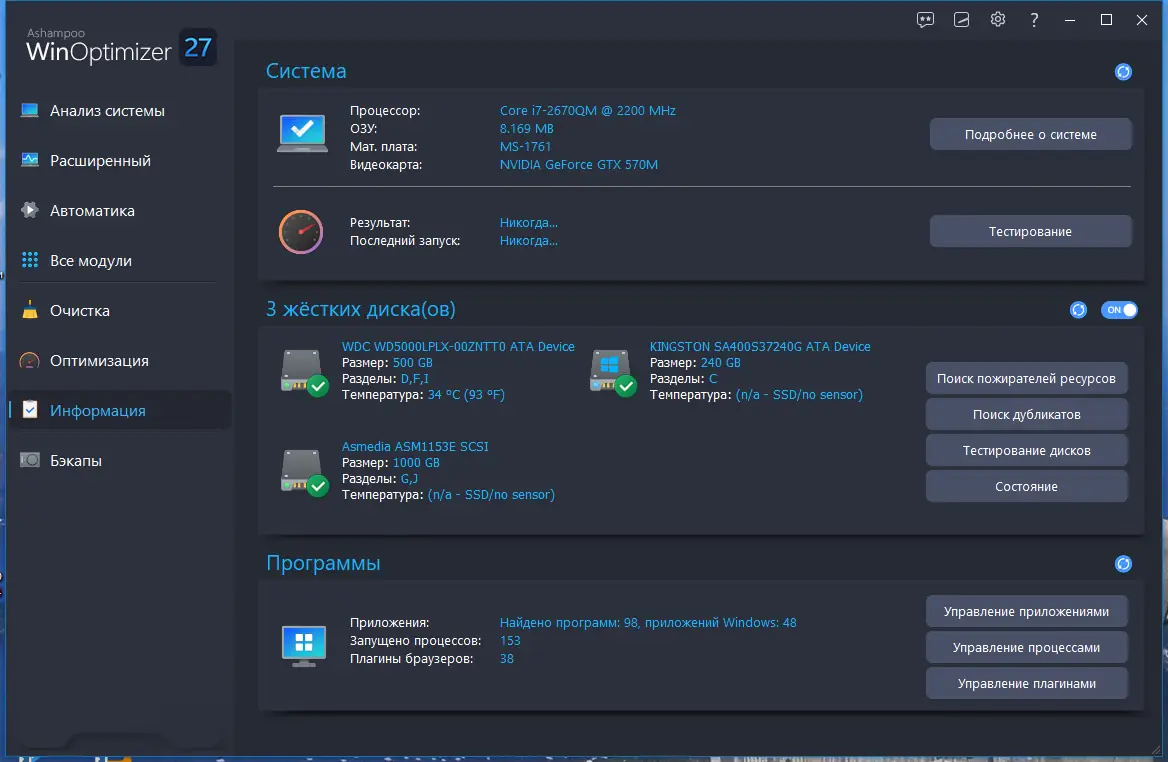The image size is (1168, 762).
Task: Click the broom icon beside Очистка
Action: 30,310
